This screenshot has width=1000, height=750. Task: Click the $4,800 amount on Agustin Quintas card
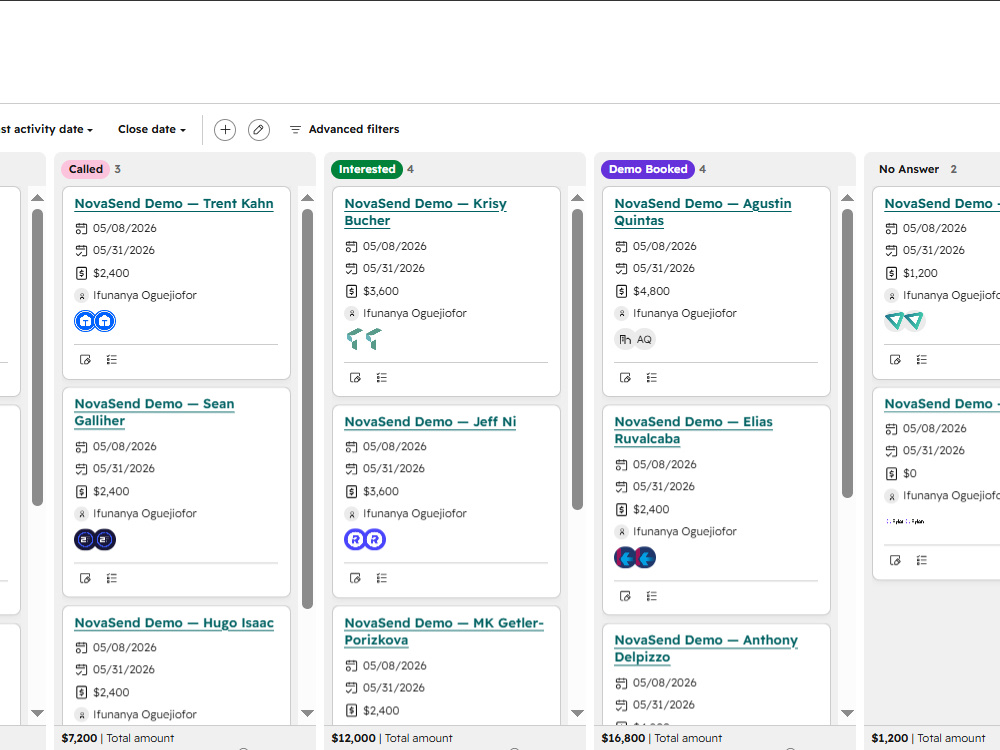pyautogui.click(x=651, y=291)
